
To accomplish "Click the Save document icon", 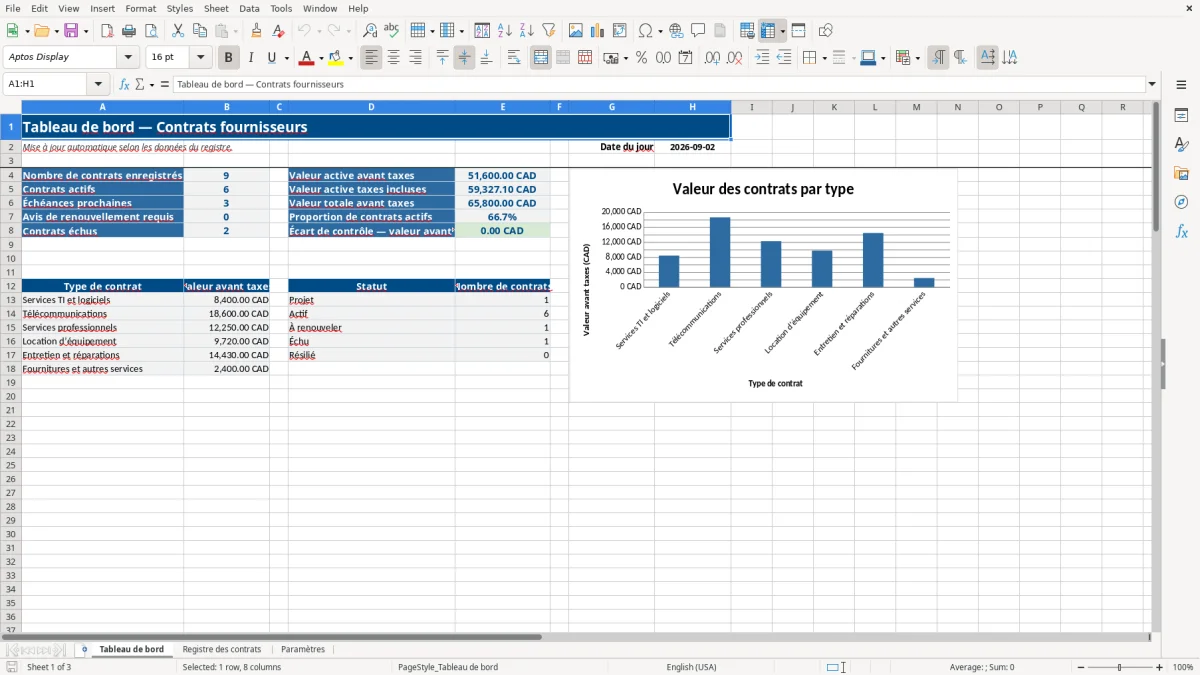I will [71, 31].
